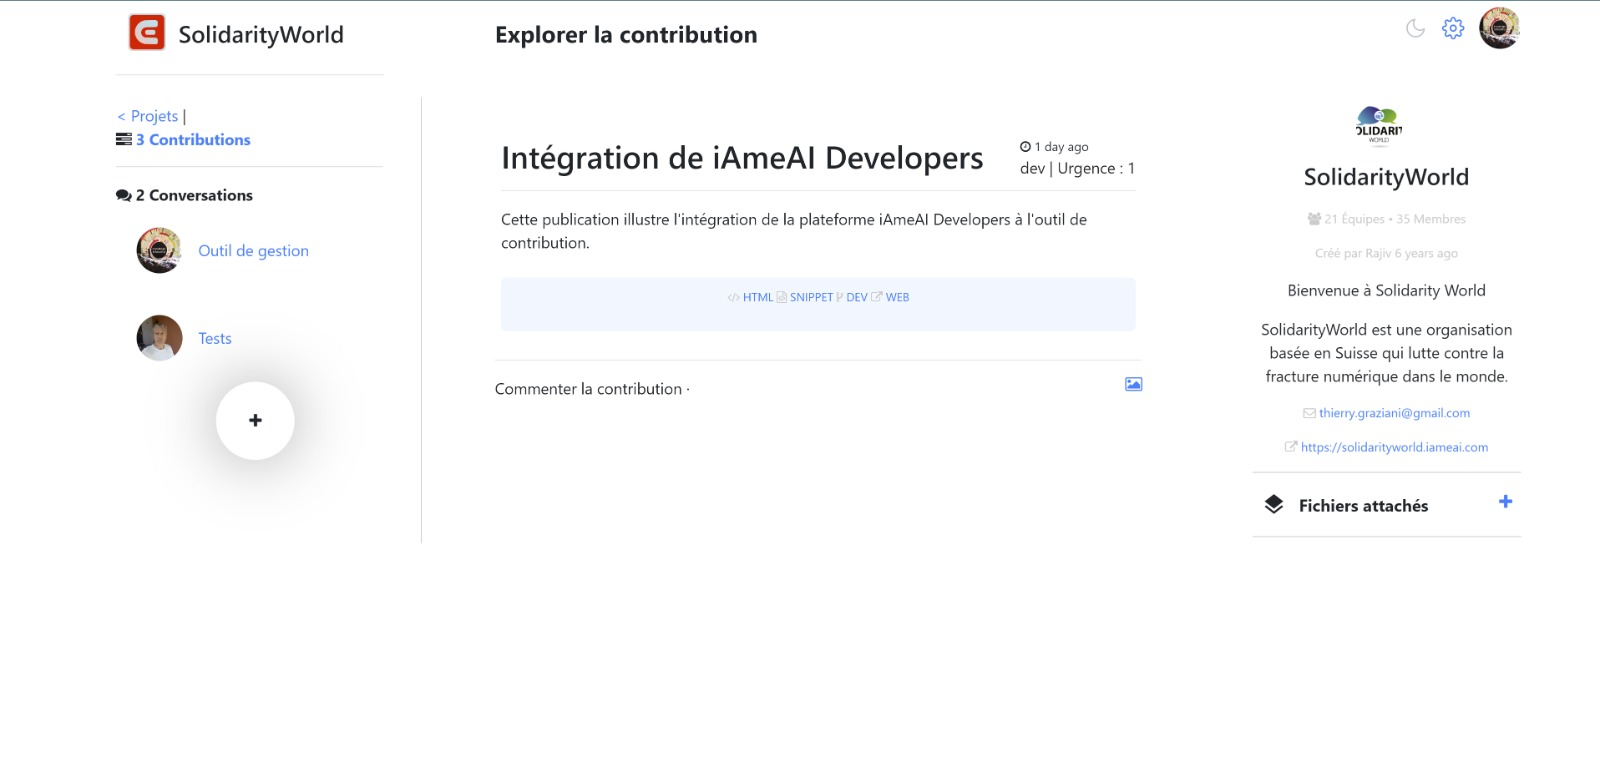
Task: Add an attached file with the blue plus
Action: tap(1505, 502)
